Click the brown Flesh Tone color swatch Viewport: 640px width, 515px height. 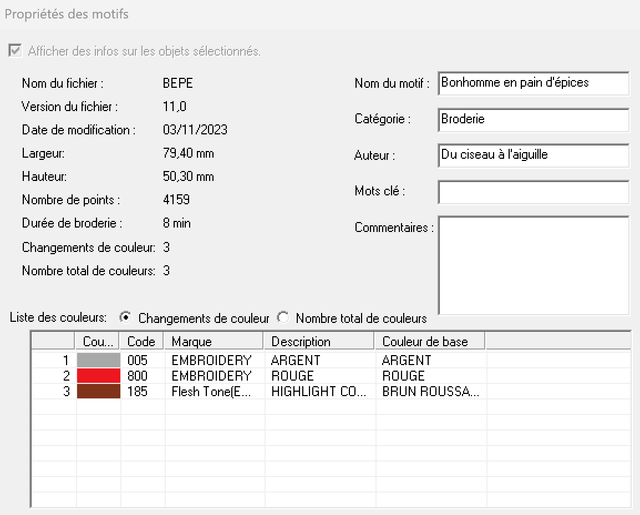99,392
